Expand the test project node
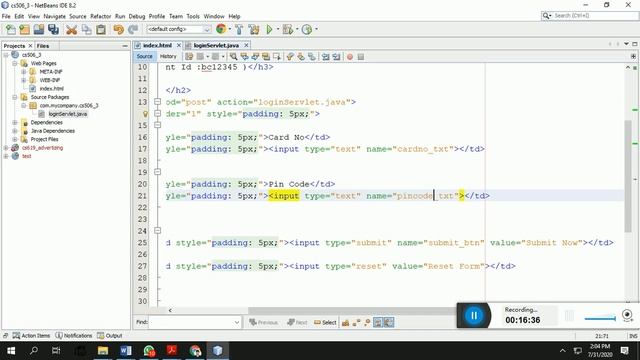The image size is (640, 360). [6, 156]
